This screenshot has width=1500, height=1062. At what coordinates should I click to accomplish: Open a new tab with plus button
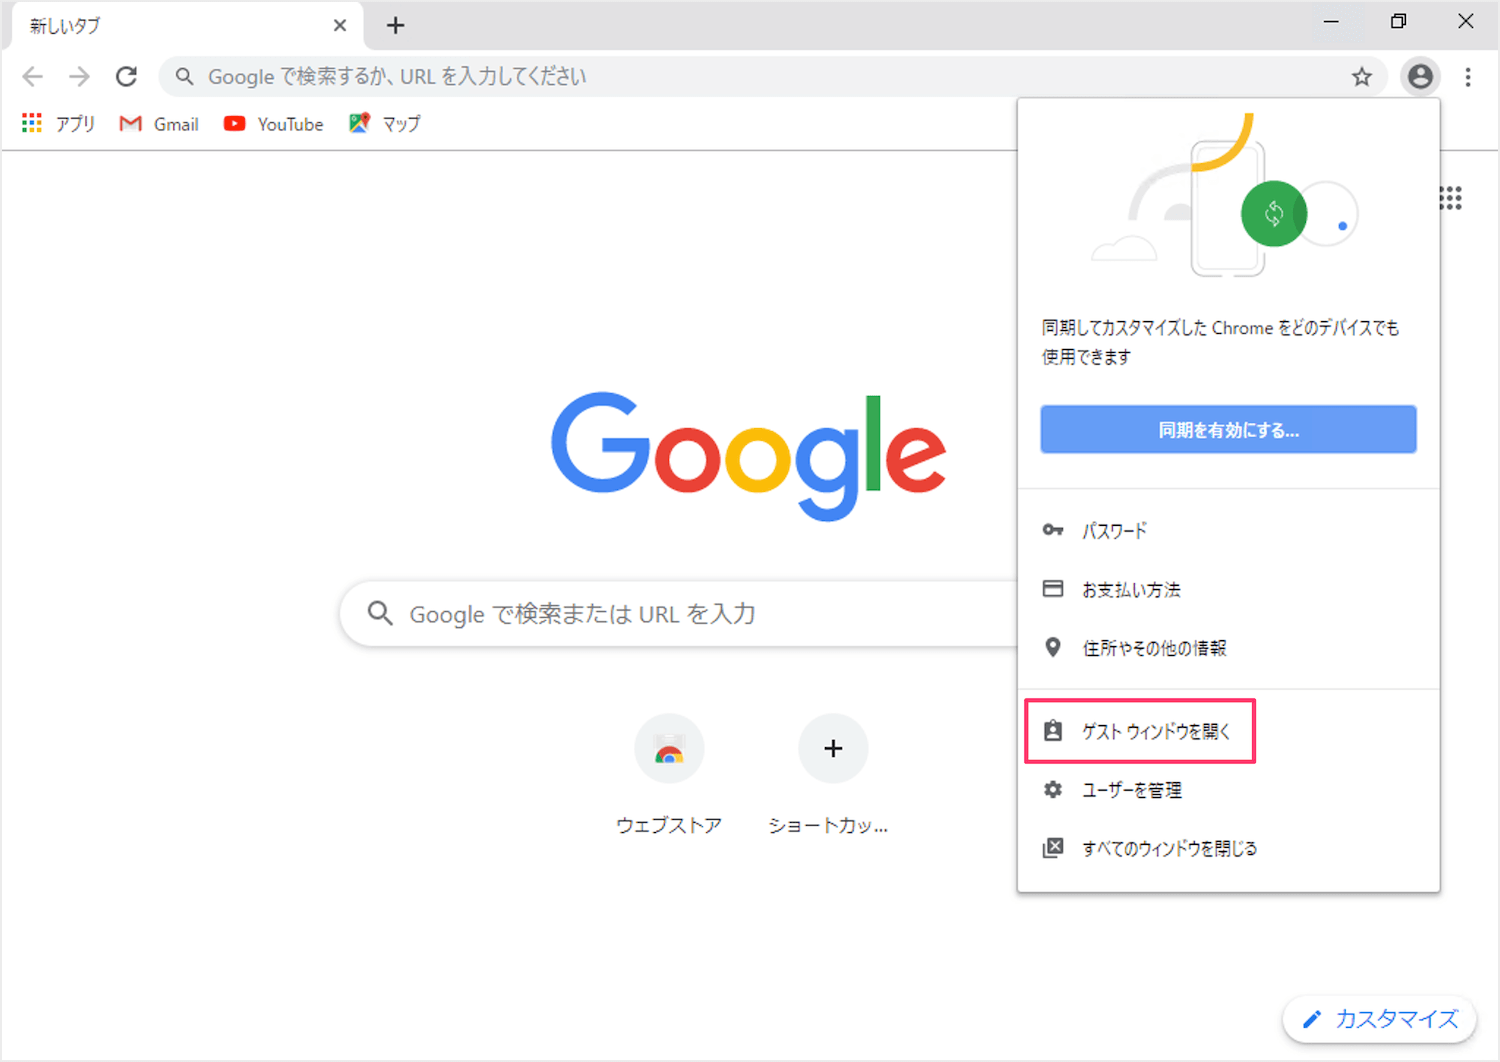point(396,26)
